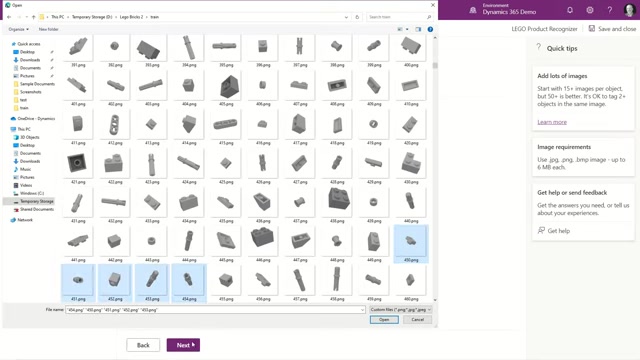Click the Get help icon
Screen dimensions: 640x360
coord(541,231)
